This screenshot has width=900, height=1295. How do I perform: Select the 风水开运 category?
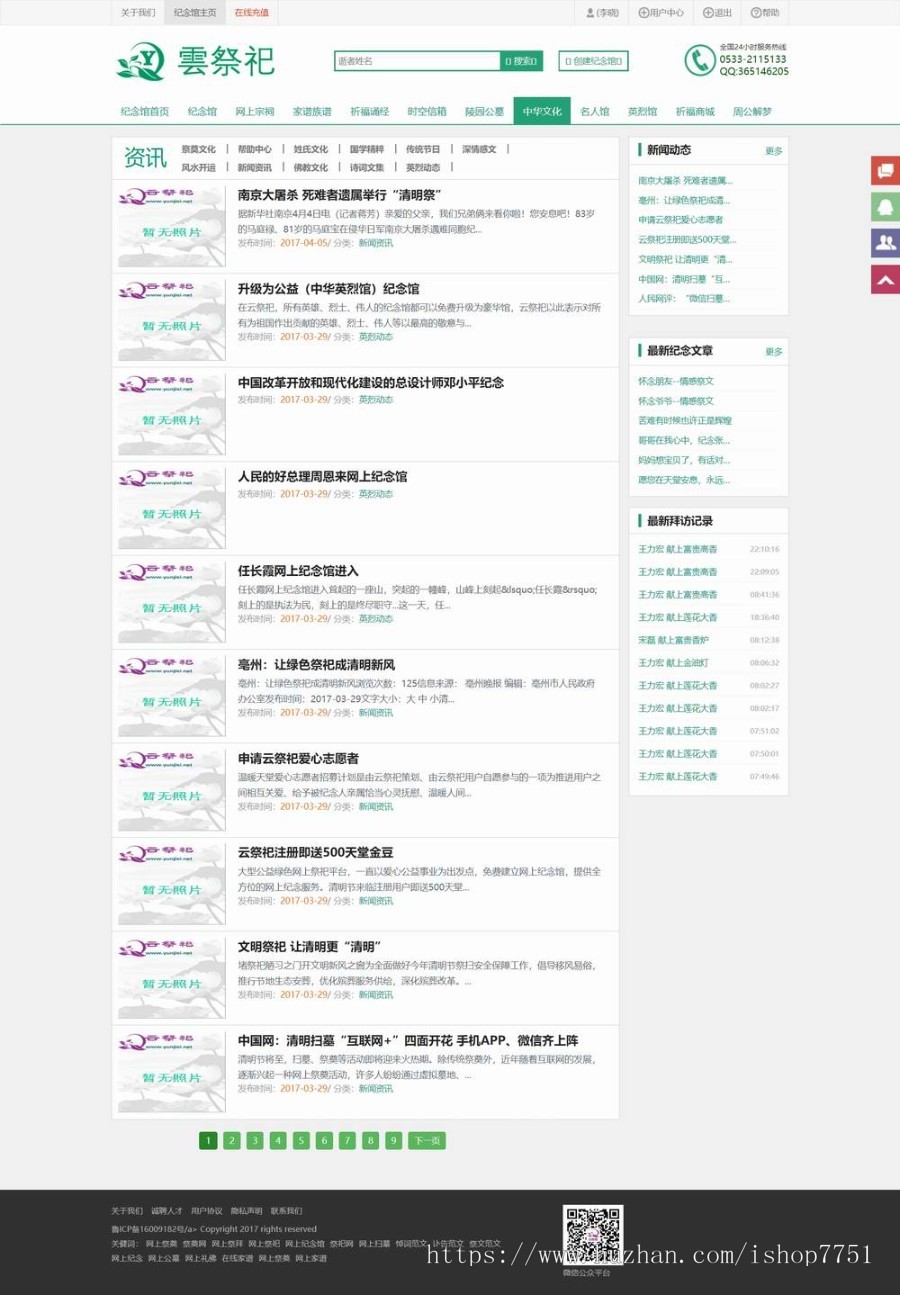pyautogui.click(x=198, y=168)
